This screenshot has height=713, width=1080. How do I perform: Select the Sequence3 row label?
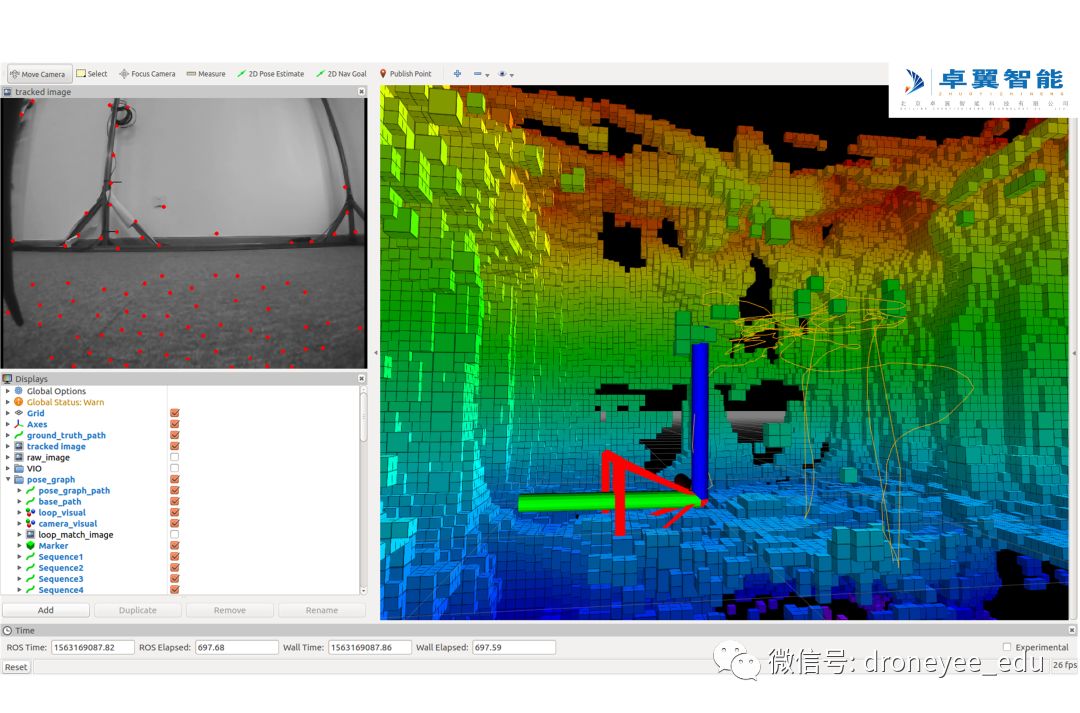point(61,579)
